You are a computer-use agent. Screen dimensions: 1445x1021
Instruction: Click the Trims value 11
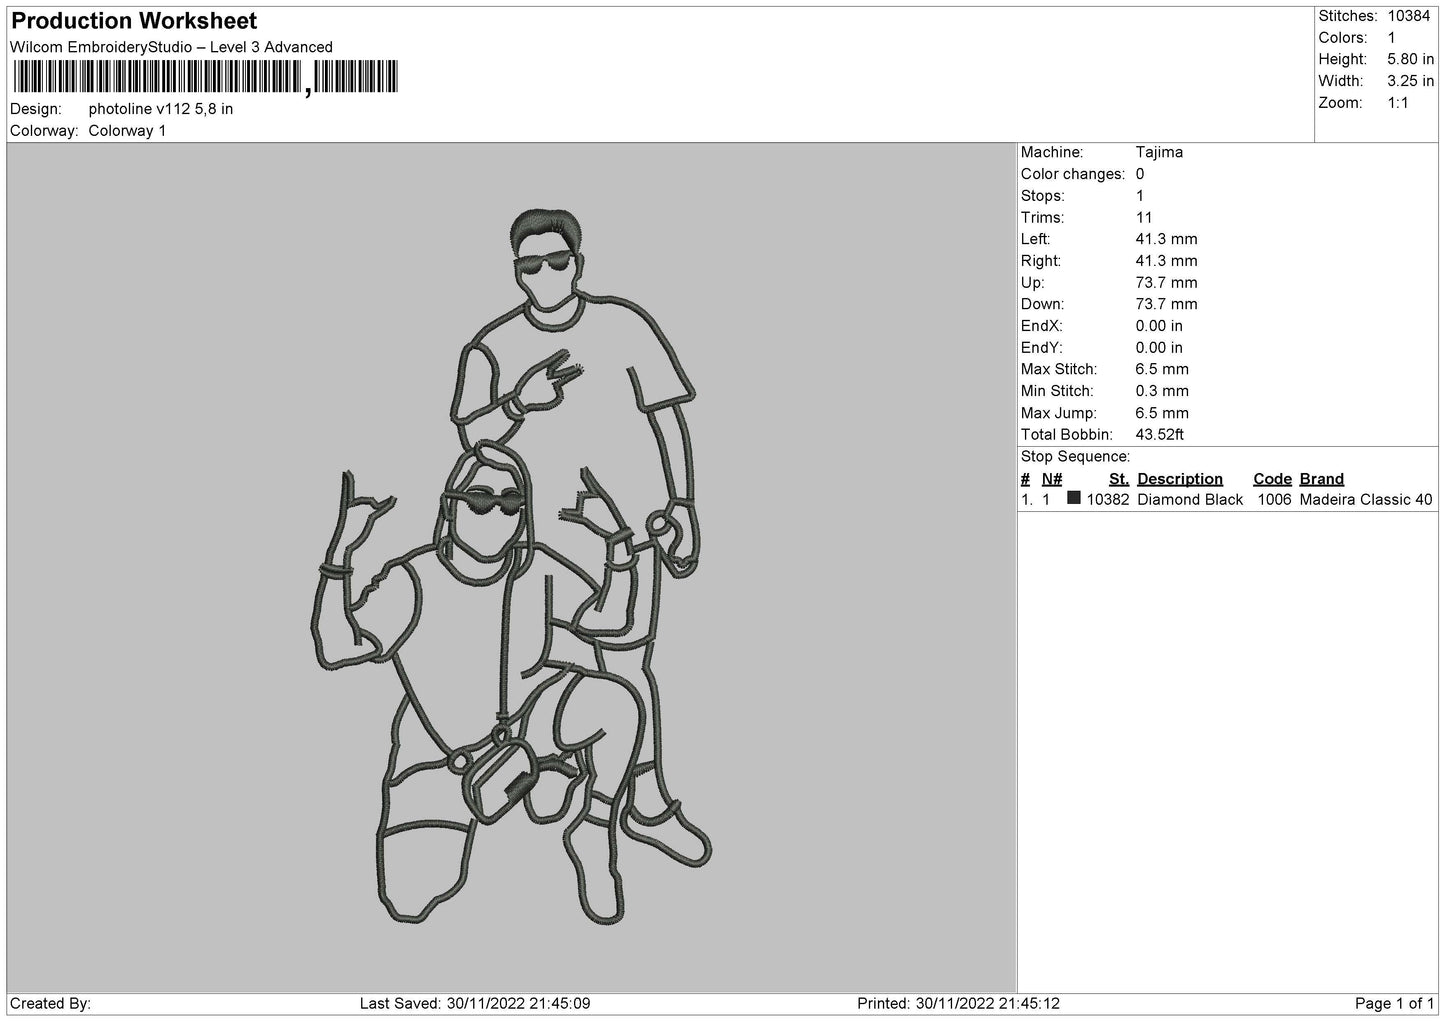point(1144,218)
